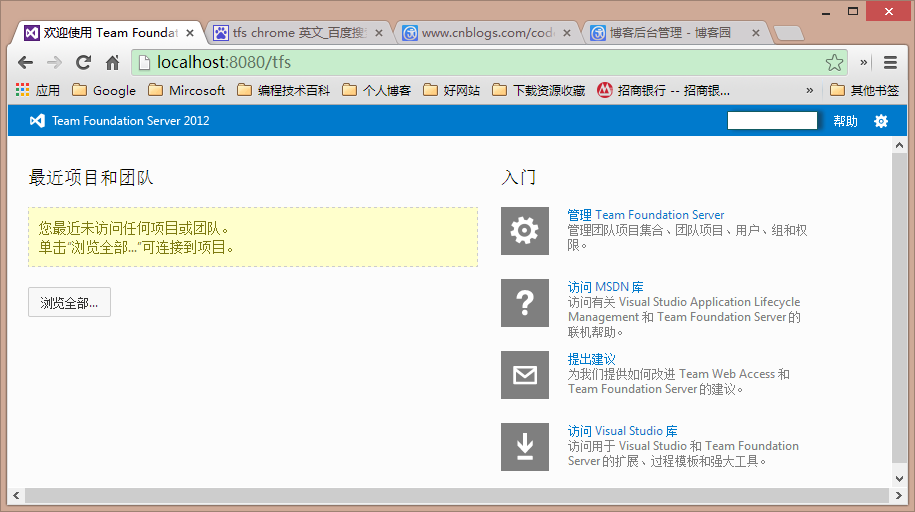Show hidden extensions via chevron next to star
Viewport: 915px width, 512px height.
tap(864, 62)
